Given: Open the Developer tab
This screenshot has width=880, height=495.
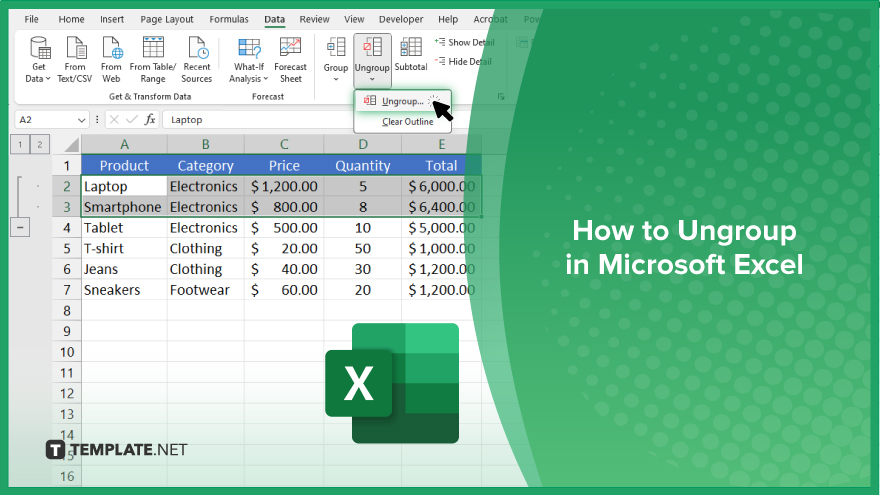Looking at the screenshot, I should (401, 19).
